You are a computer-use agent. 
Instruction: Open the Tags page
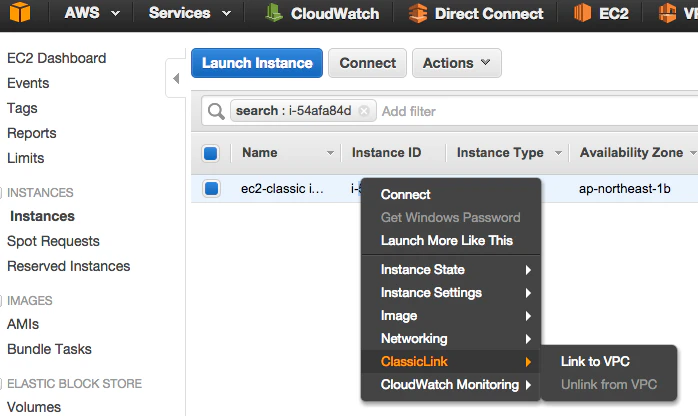pos(22,108)
